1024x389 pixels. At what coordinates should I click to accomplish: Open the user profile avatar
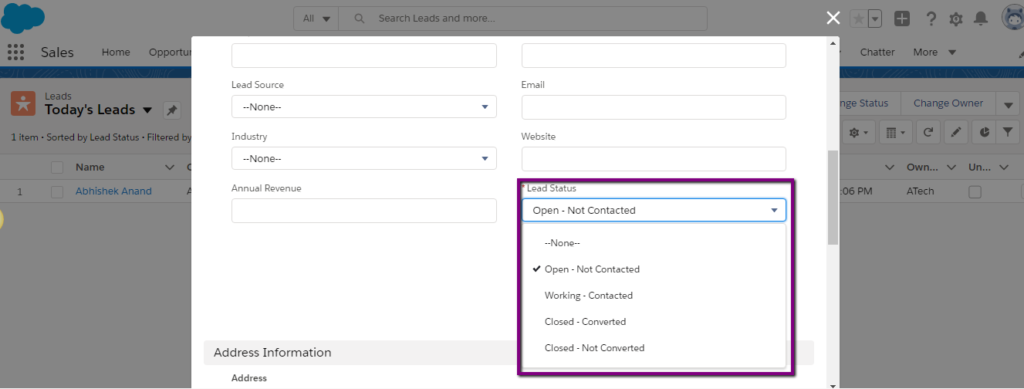pyautogui.click(x=1013, y=18)
